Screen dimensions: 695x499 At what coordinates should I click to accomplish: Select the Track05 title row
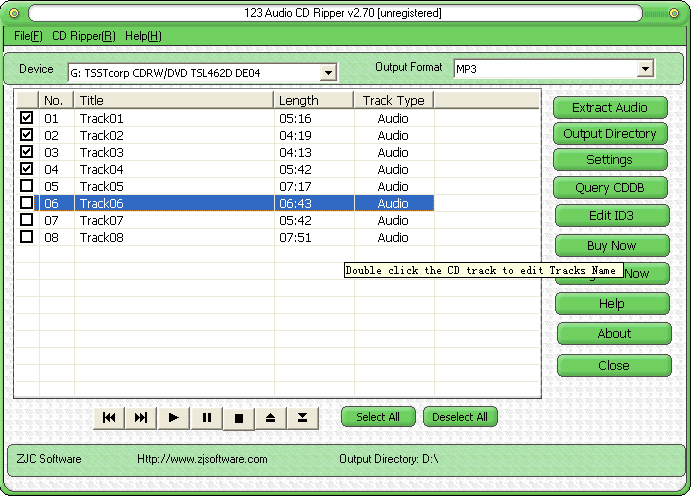coord(102,187)
